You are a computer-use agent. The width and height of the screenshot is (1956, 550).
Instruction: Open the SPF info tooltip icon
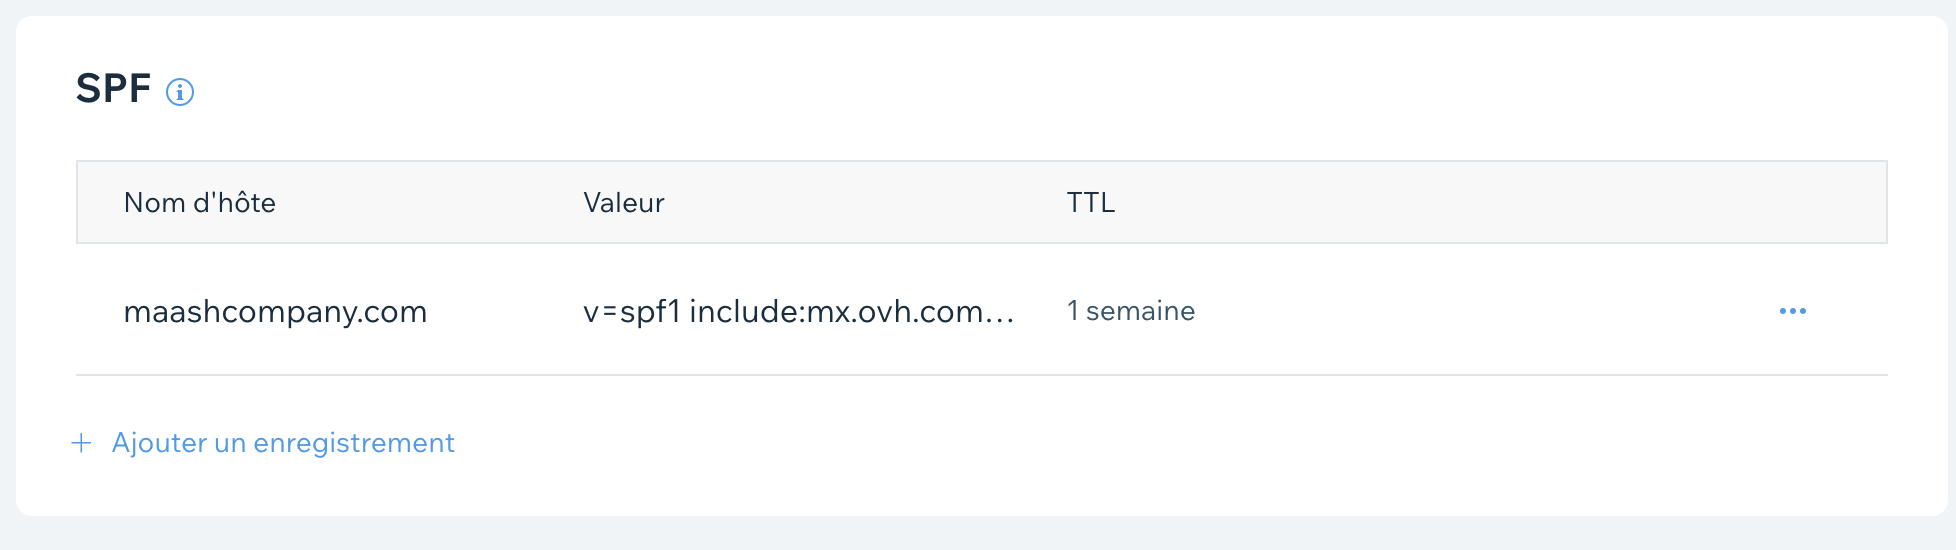tap(180, 92)
